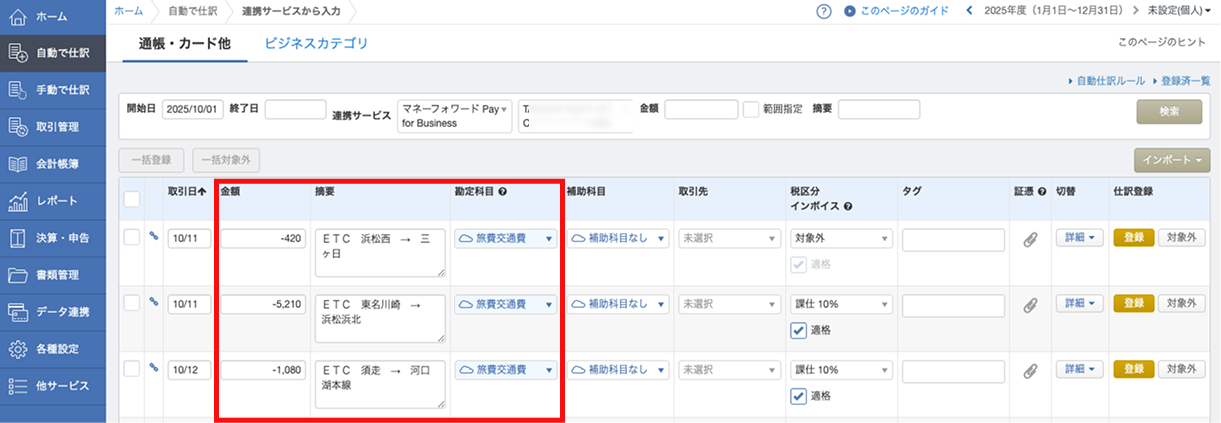Click the paperclip attachment icon for the -420 row

[x=1029, y=239]
